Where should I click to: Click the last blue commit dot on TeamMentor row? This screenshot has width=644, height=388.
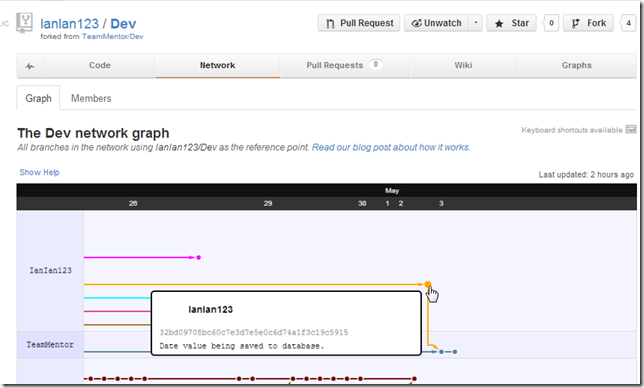pos(455,352)
